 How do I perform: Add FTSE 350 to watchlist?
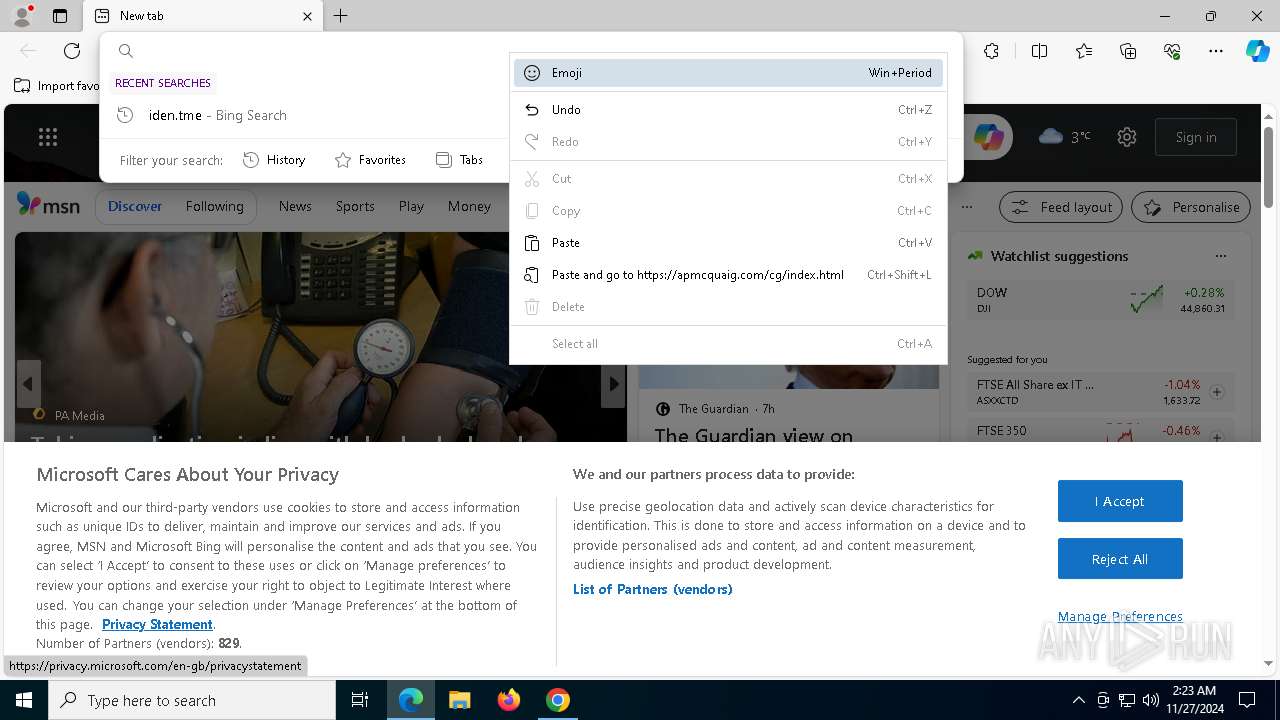(1217, 437)
